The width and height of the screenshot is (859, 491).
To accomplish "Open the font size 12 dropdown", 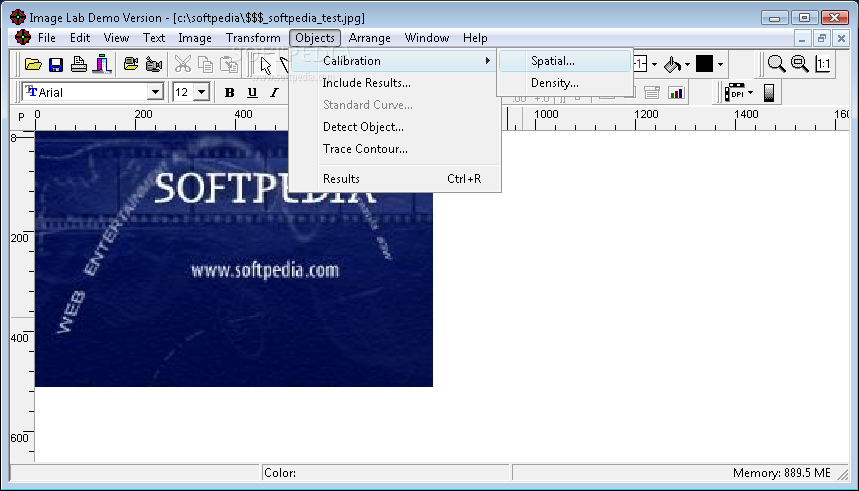I will point(202,92).
